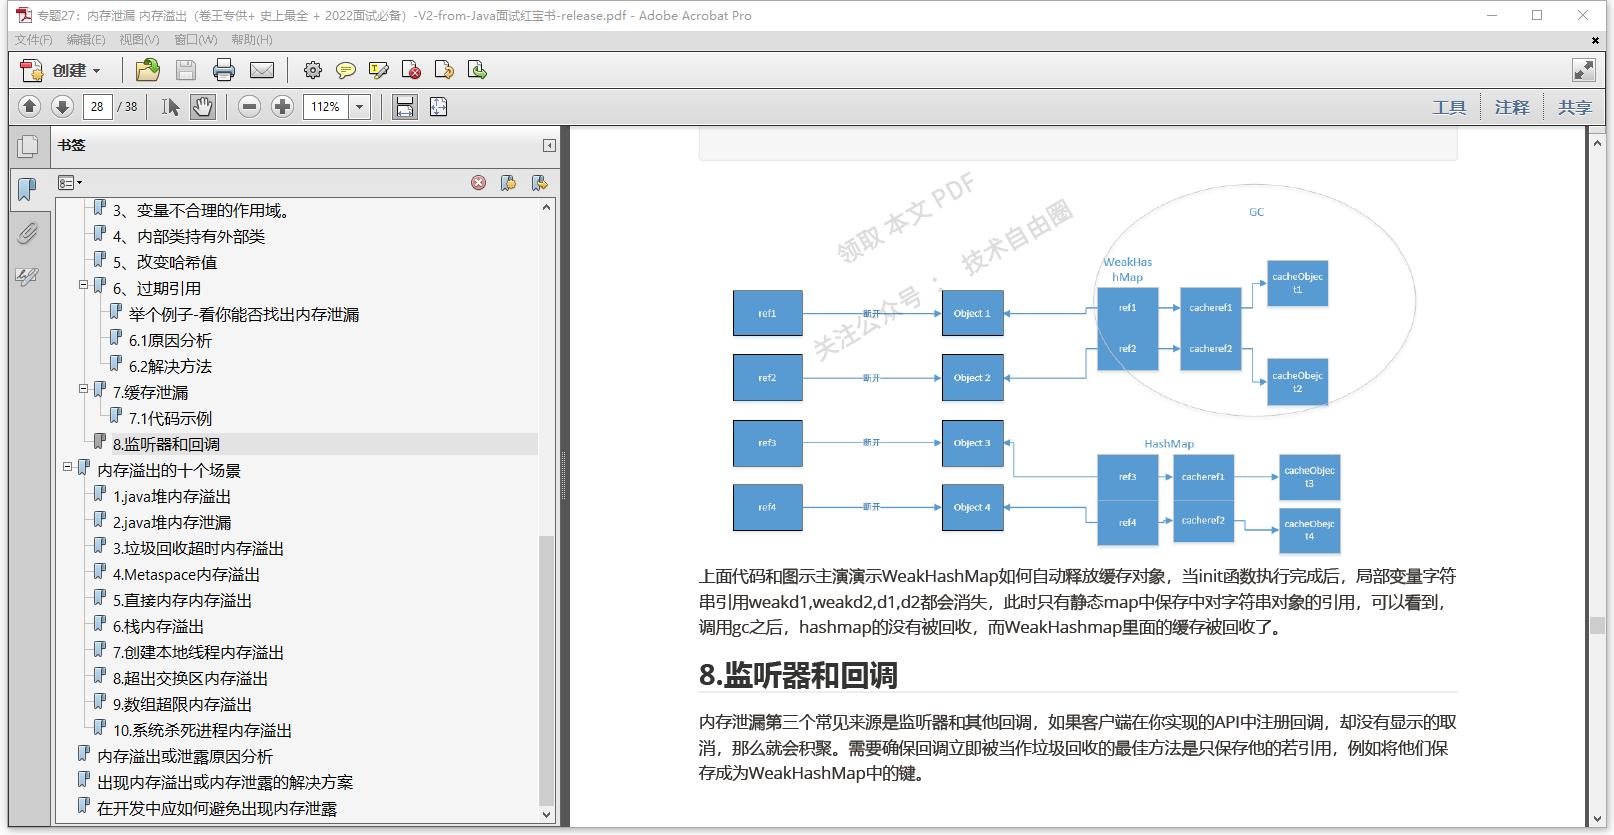Open the 编辑(E) menu

pyautogui.click(x=86, y=39)
